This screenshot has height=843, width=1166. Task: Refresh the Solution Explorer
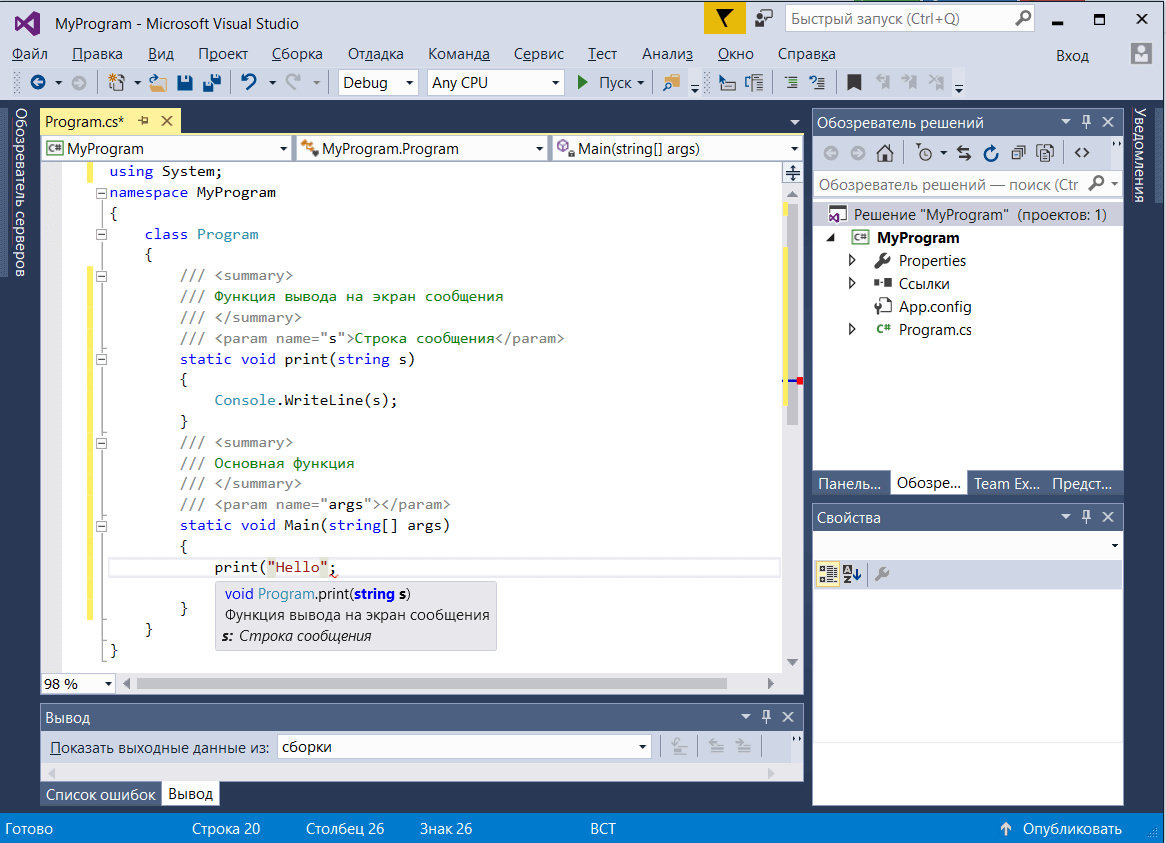pos(991,153)
